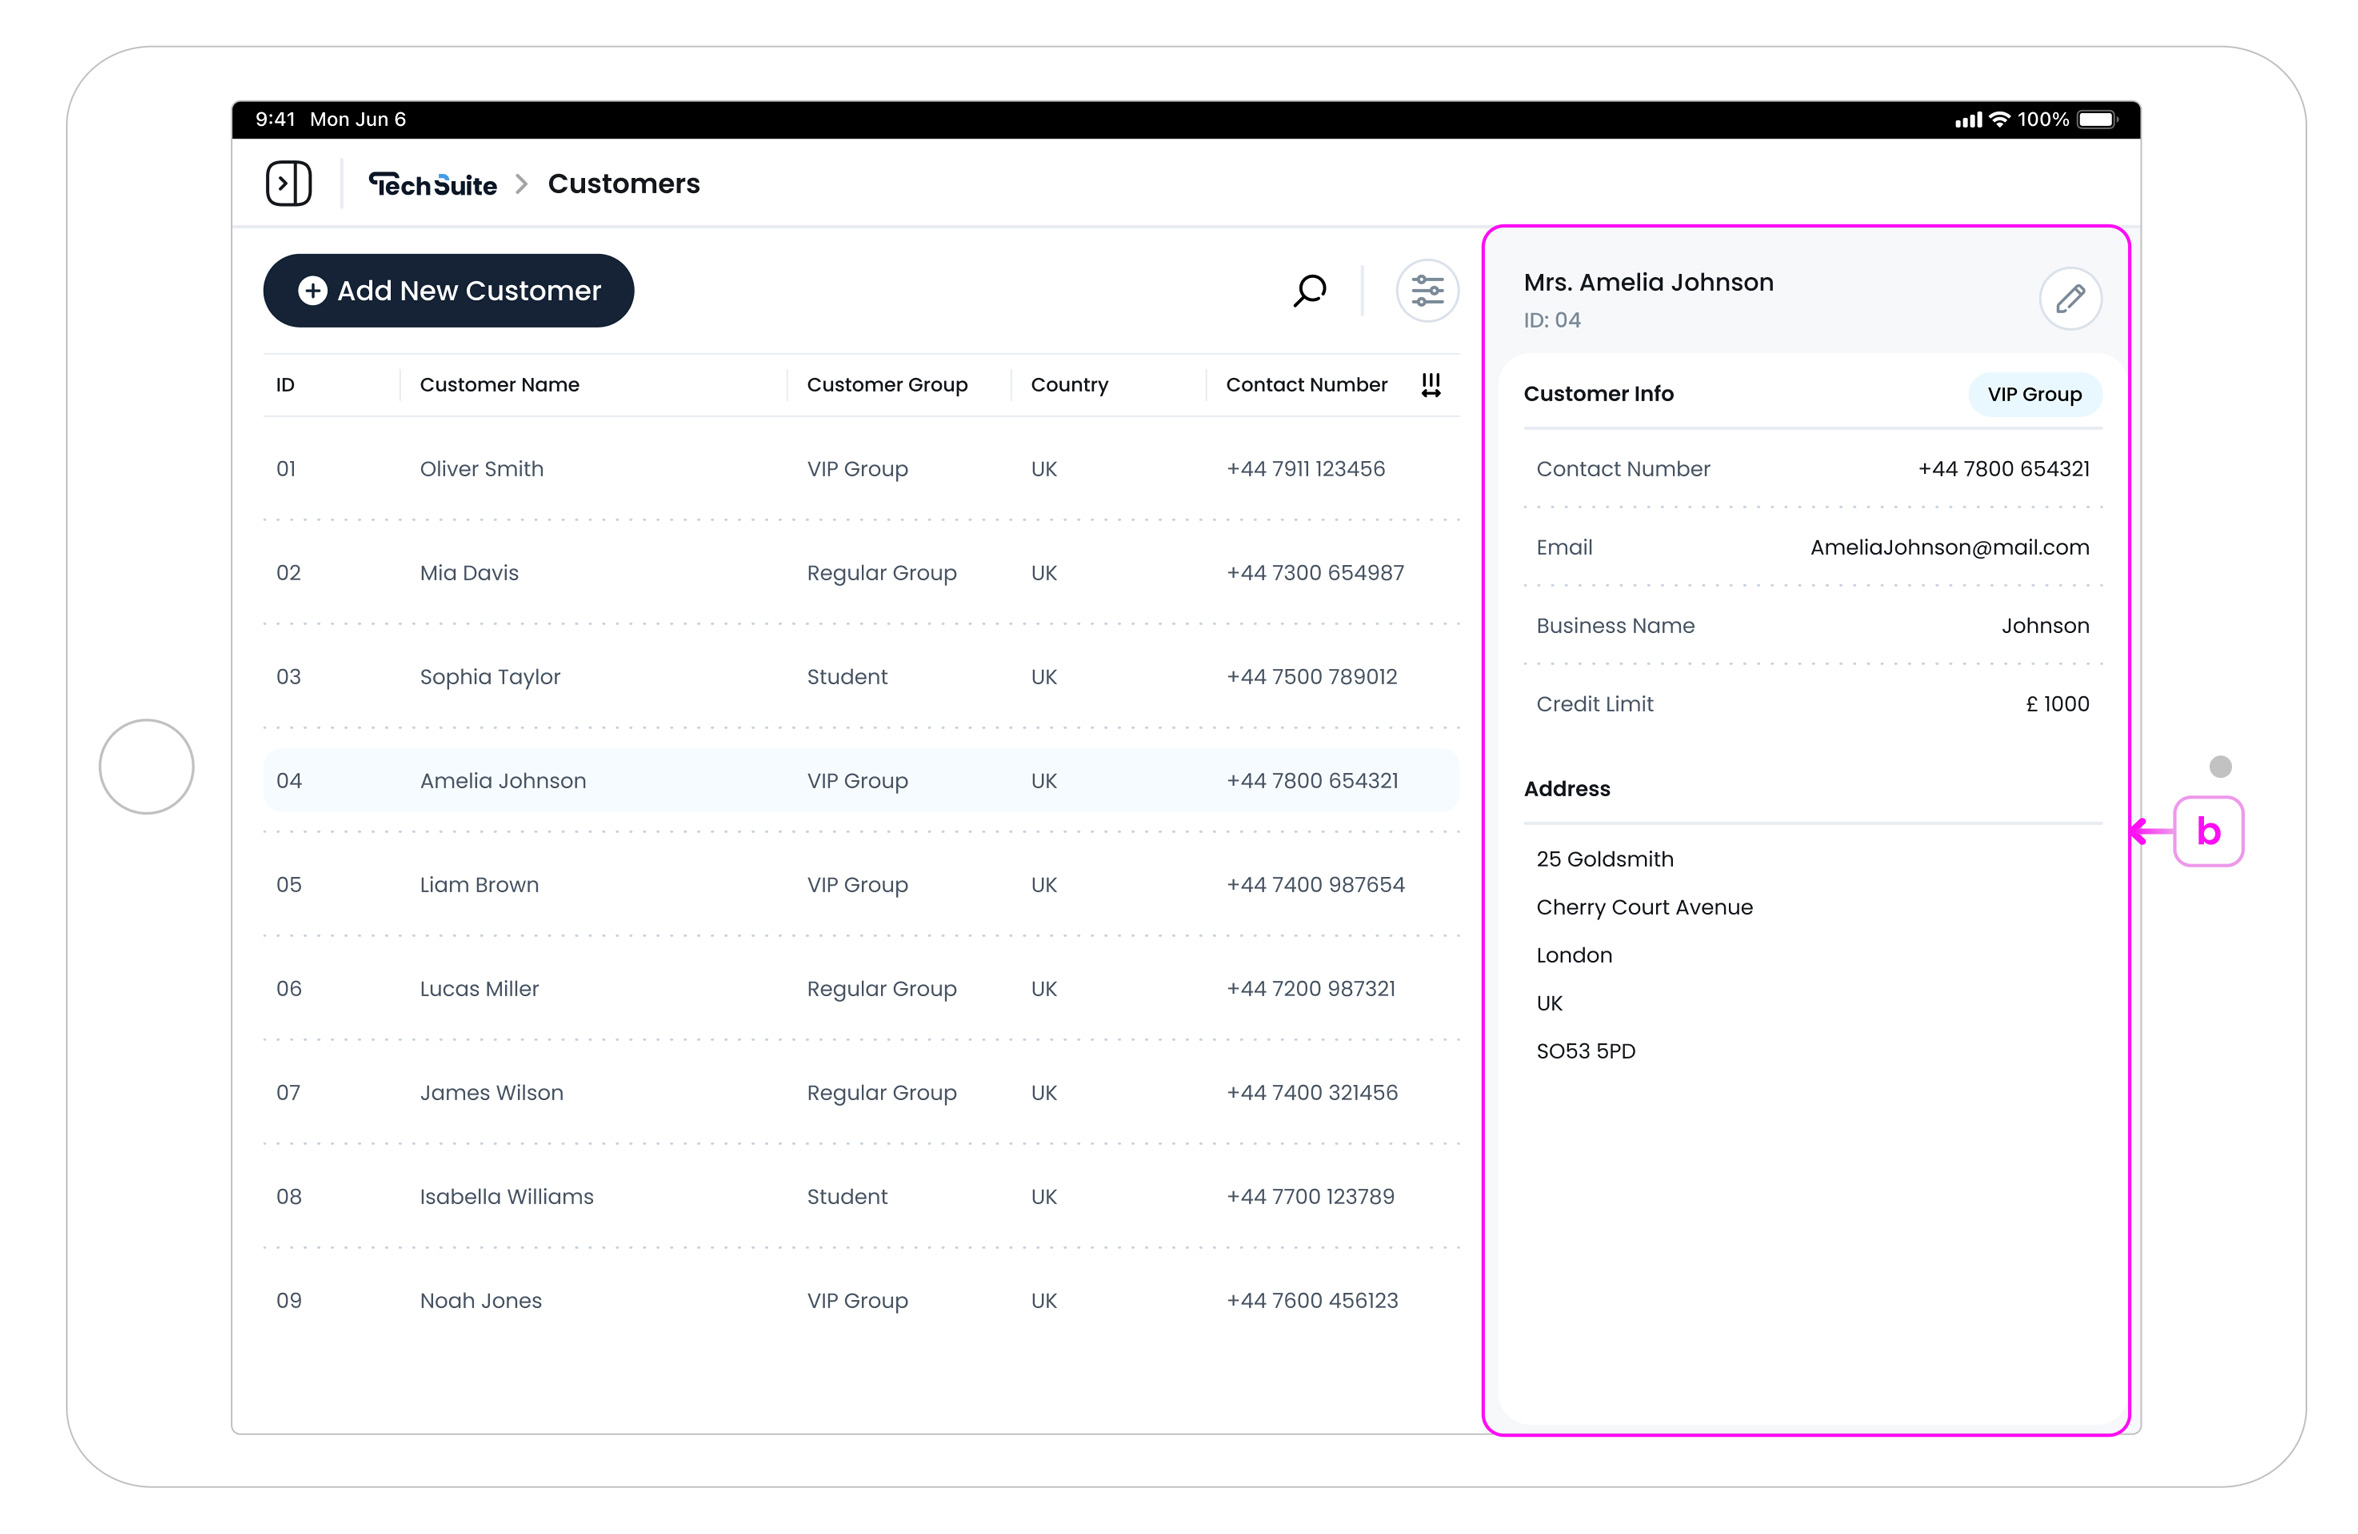Click the plus icon on Add New Customer

(312, 290)
